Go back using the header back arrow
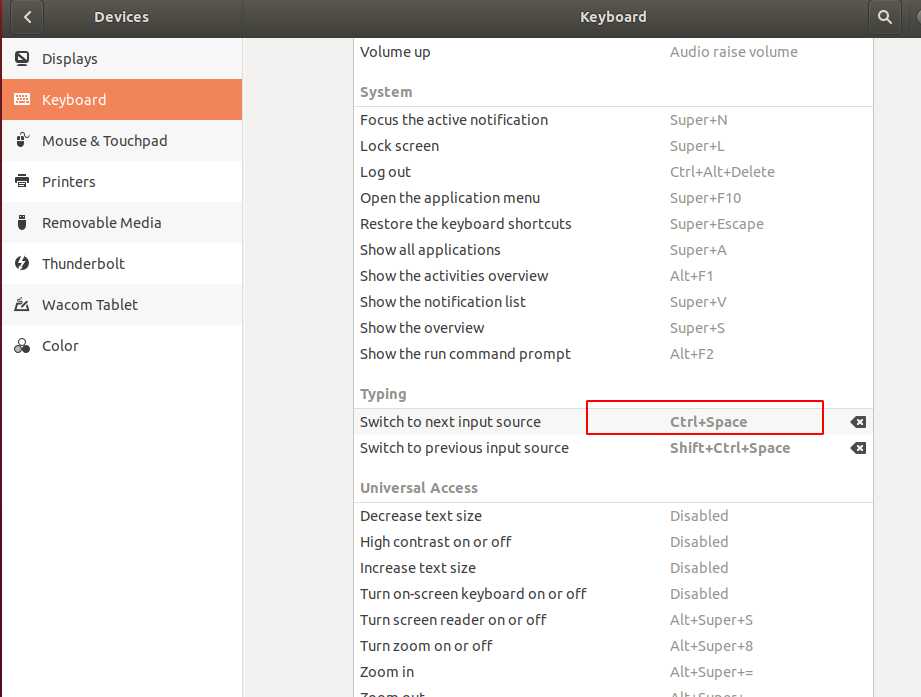This screenshot has height=697, width=921. point(27,17)
